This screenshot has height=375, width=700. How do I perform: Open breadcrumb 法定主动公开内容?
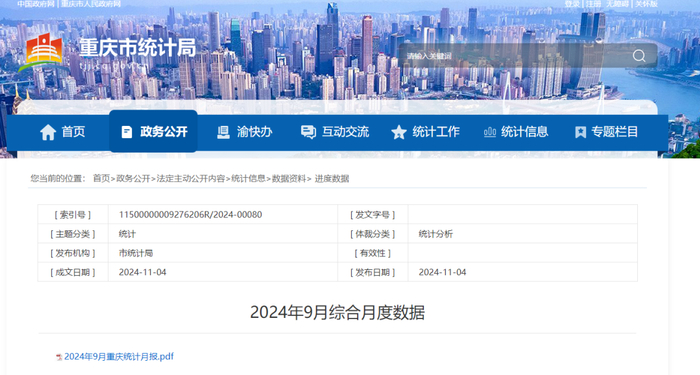(x=191, y=179)
